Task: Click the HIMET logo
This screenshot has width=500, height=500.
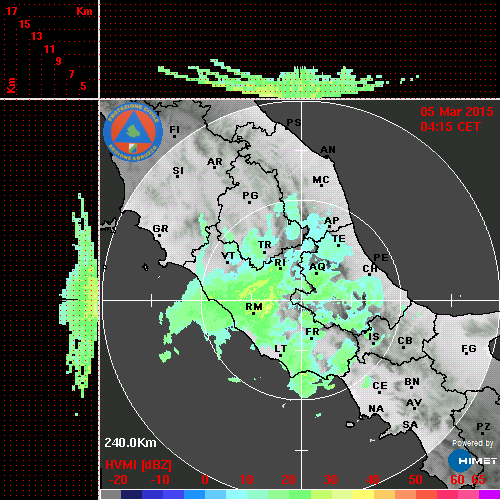Action: [473, 461]
